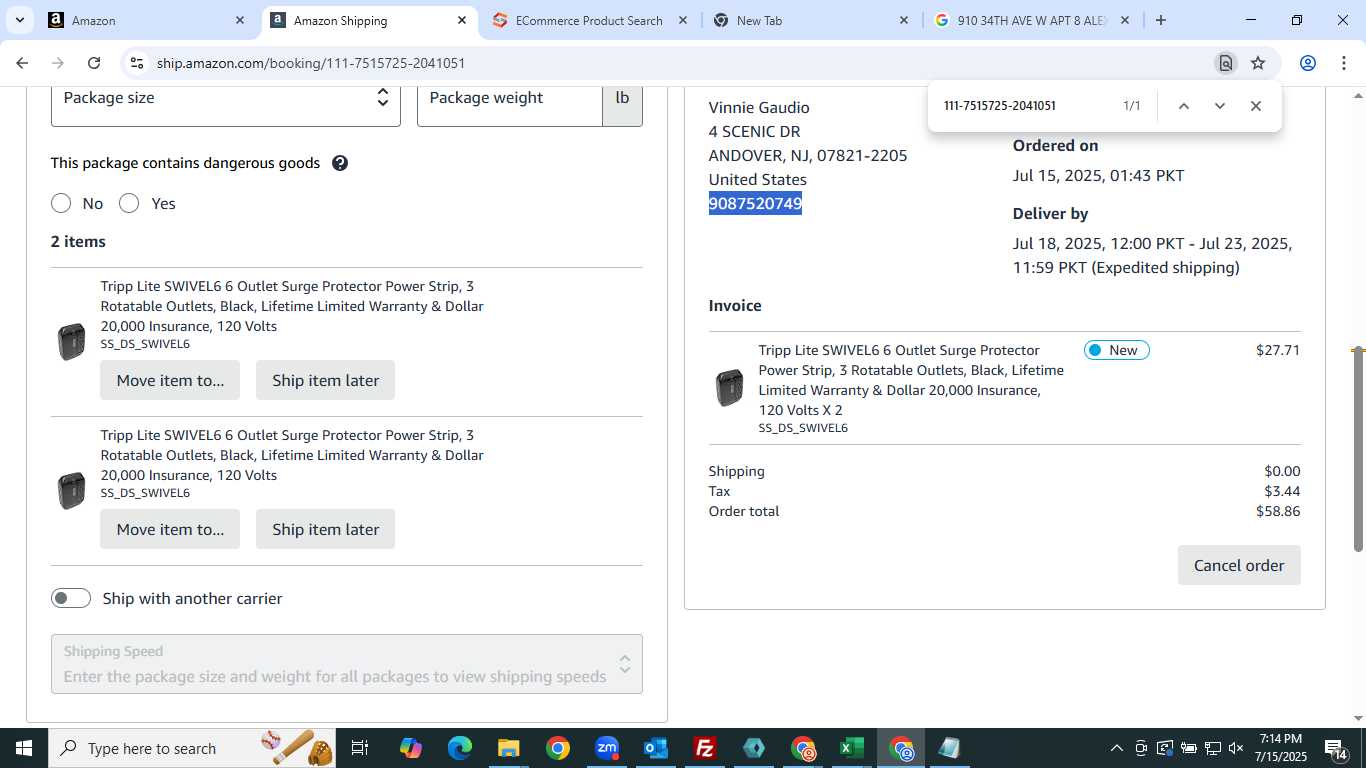1366x768 pixels.
Task: Open Zoom from the taskbar
Action: coord(607,748)
